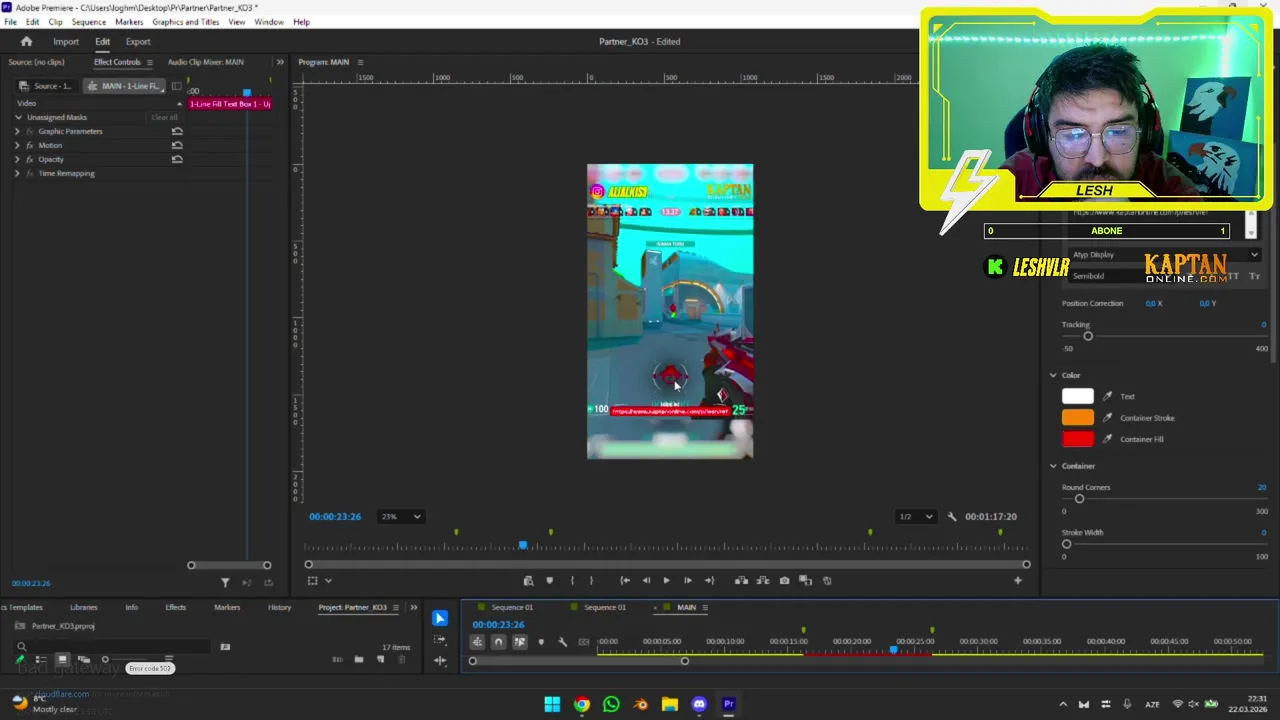1280x720 pixels.
Task: Expand the Motion effect
Action: pyautogui.click(x=17, y=145)
